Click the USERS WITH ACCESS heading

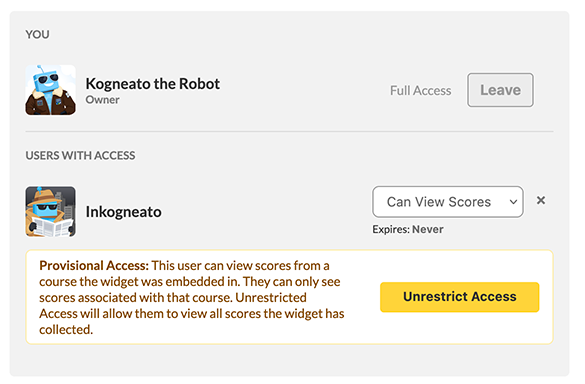80,155
